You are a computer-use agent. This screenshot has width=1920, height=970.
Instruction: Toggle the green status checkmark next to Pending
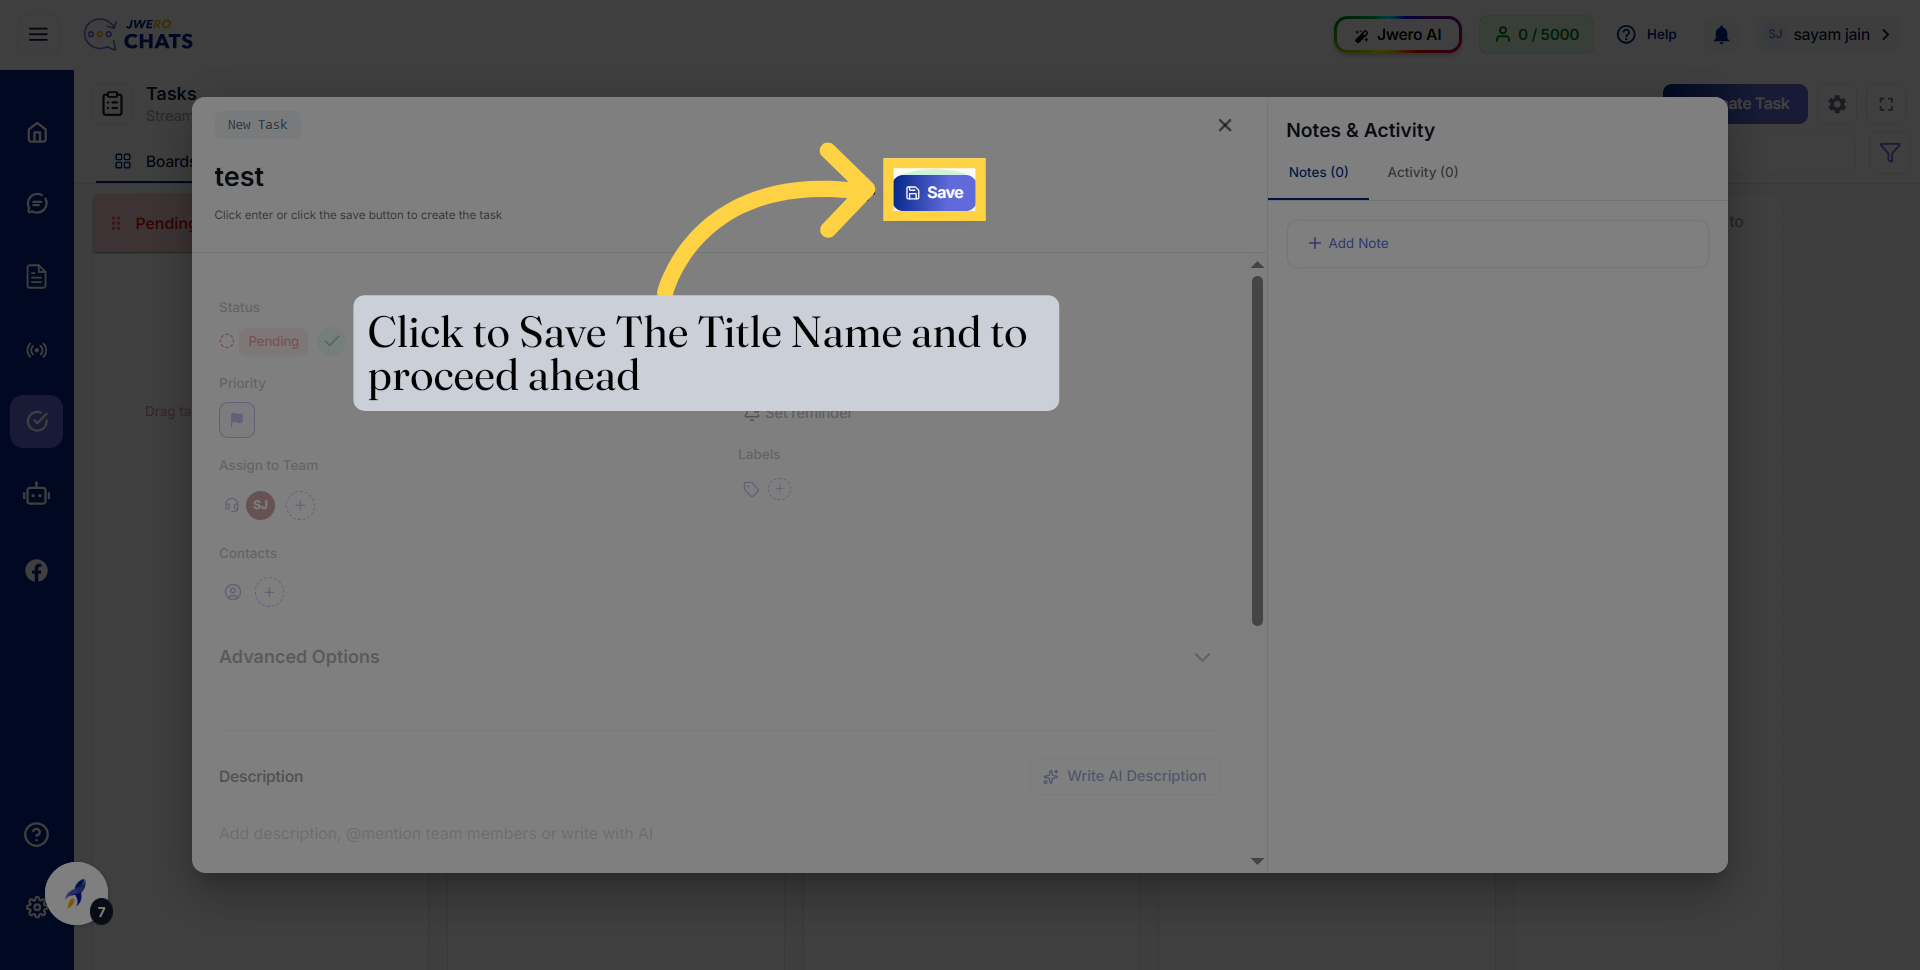(x=332, y=341)
